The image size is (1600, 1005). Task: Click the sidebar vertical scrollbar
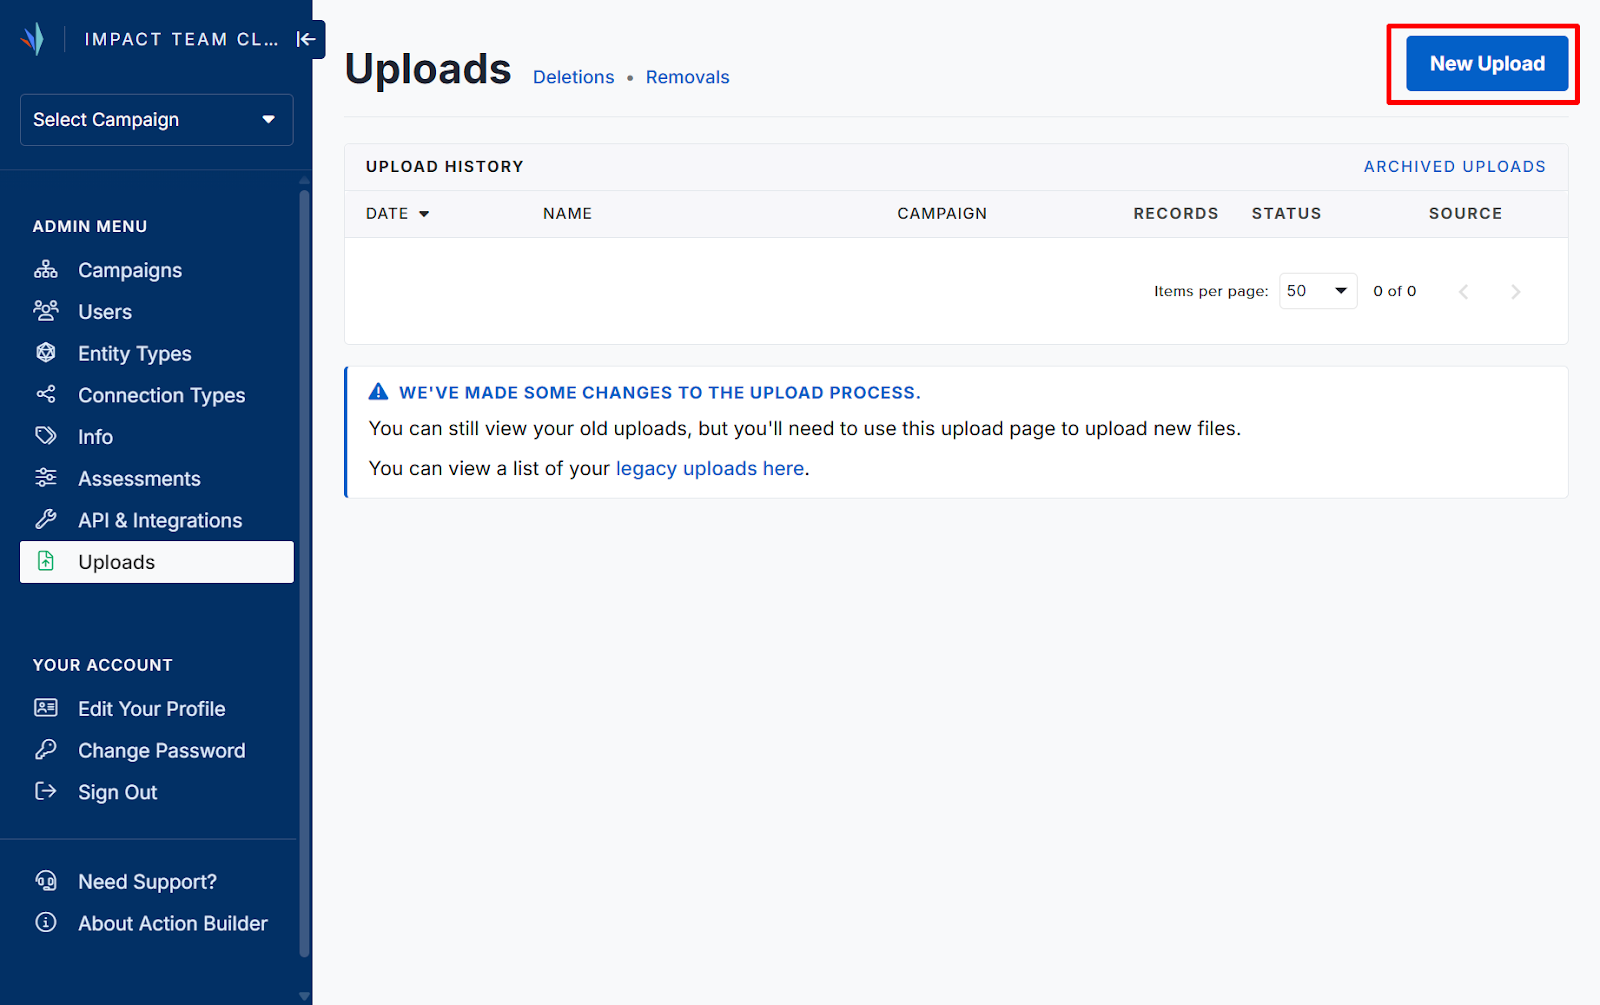[304, 572]
